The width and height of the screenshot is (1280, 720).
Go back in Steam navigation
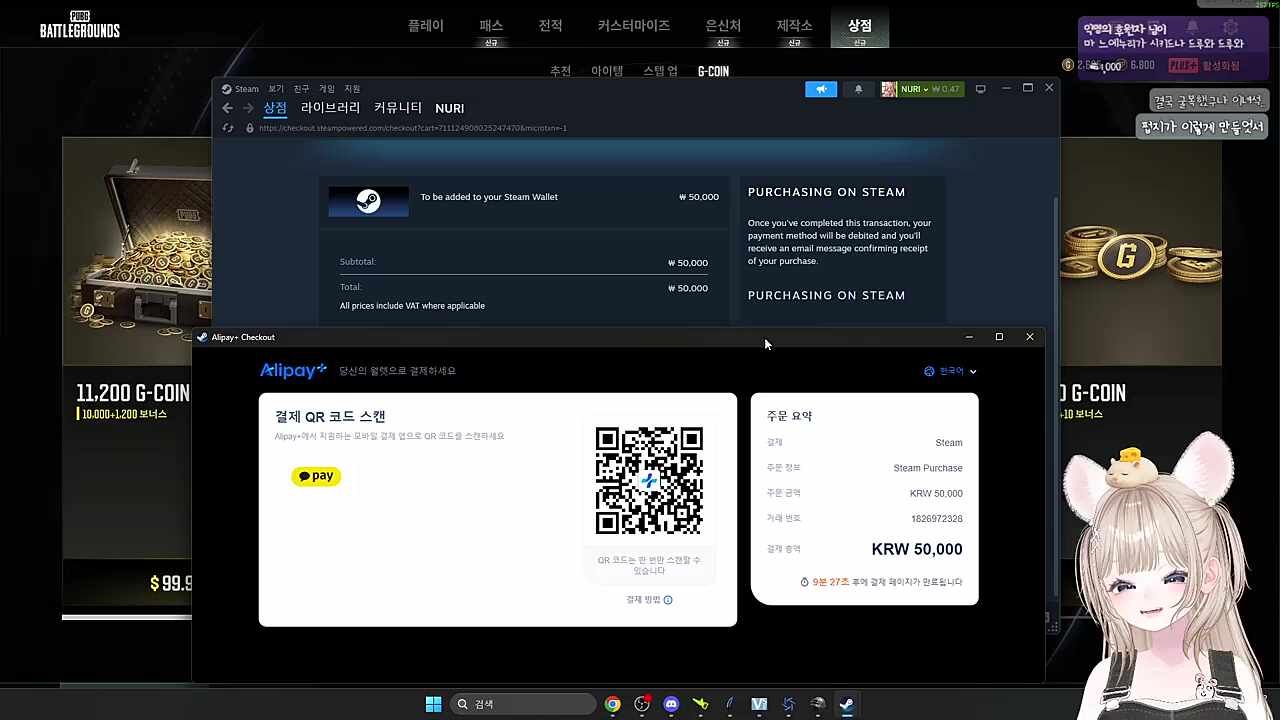(x=227, y=108)
